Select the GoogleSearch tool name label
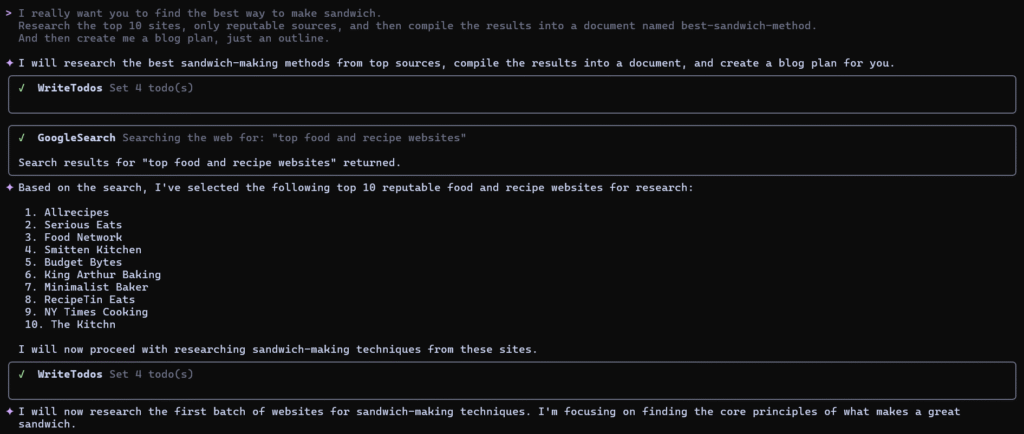Screen dimensions: 1024x434 (75, 137)
